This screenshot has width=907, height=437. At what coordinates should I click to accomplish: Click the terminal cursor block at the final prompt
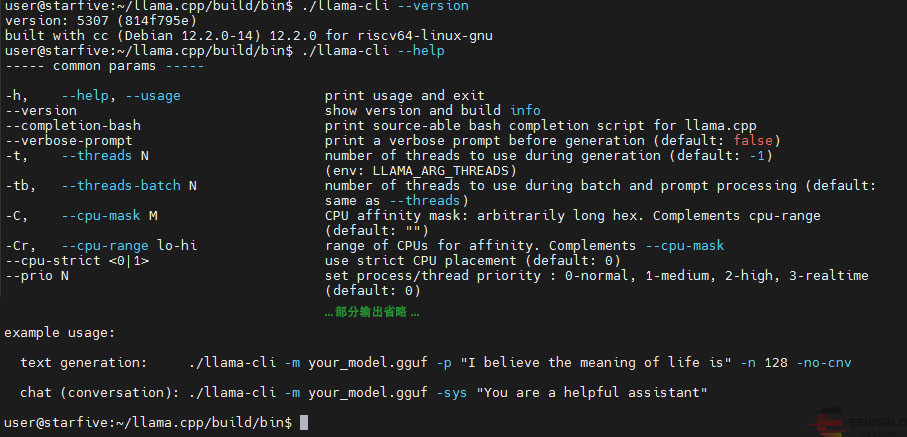click(x=304, y=423)
